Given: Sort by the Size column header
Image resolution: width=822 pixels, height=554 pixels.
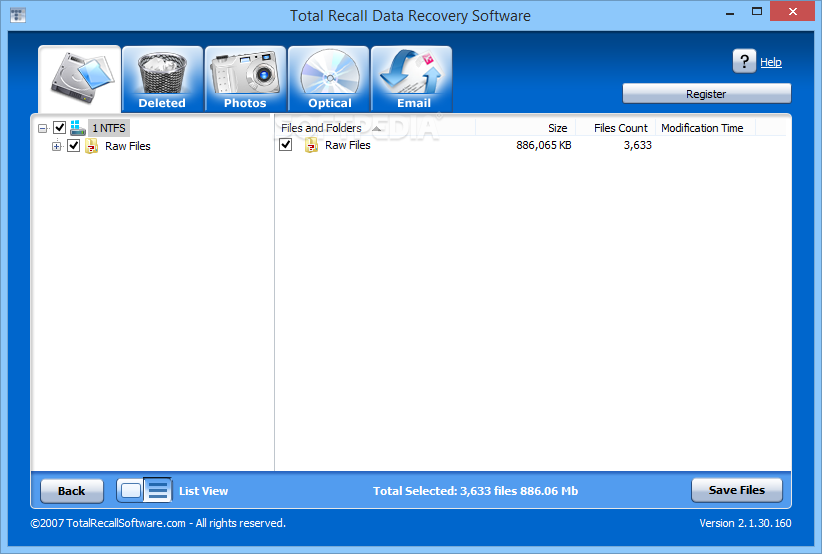Looking at the screenshot, I should tap(525, 128).
